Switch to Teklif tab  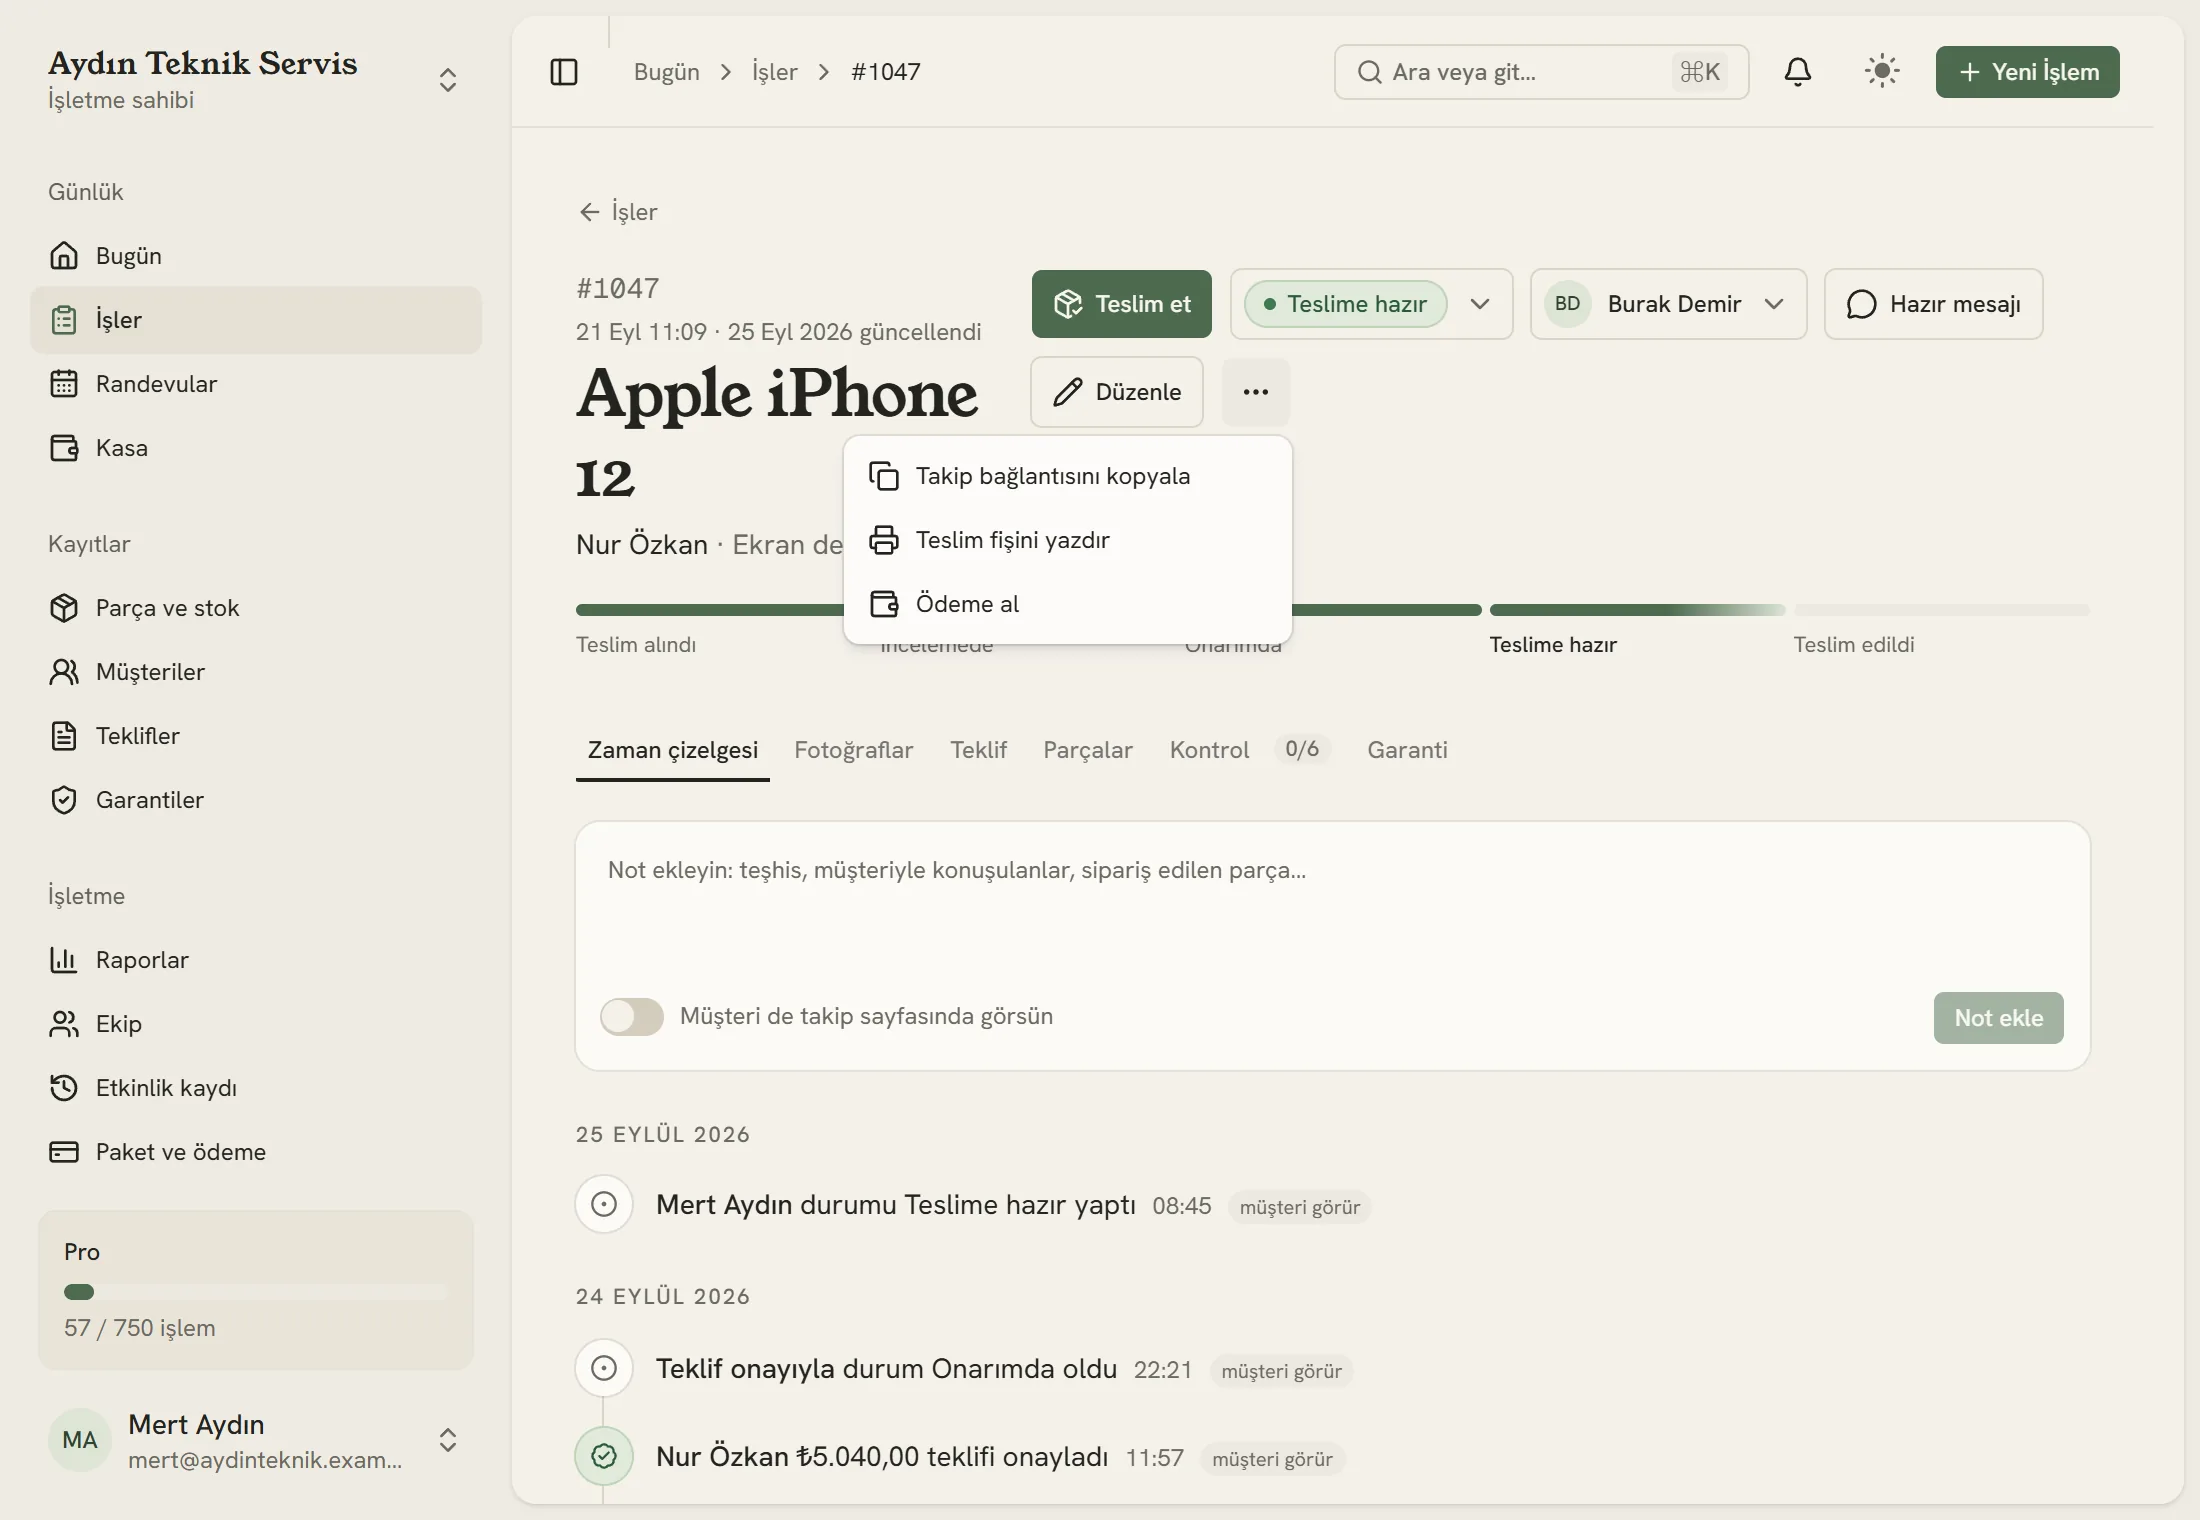pos(978,750)
